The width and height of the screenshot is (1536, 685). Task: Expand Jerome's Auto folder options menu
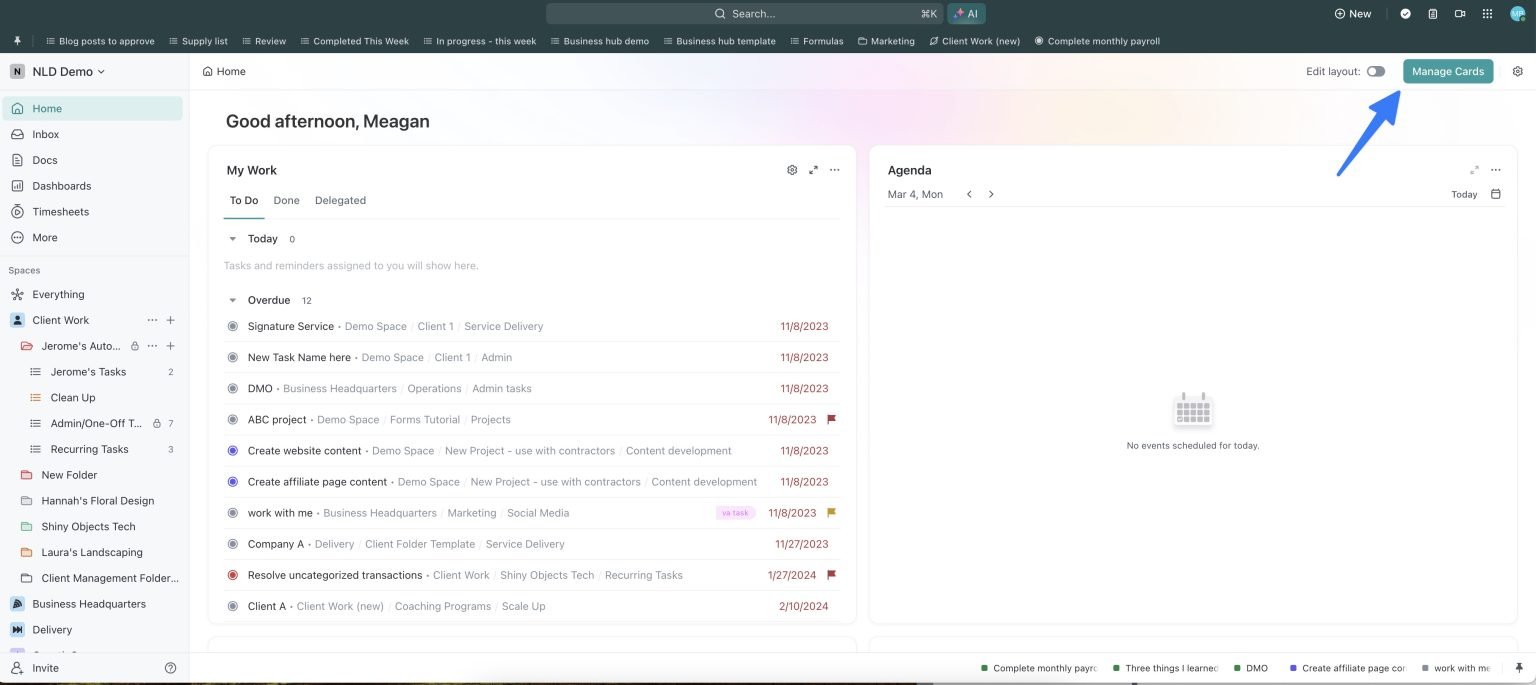point(152,345)
